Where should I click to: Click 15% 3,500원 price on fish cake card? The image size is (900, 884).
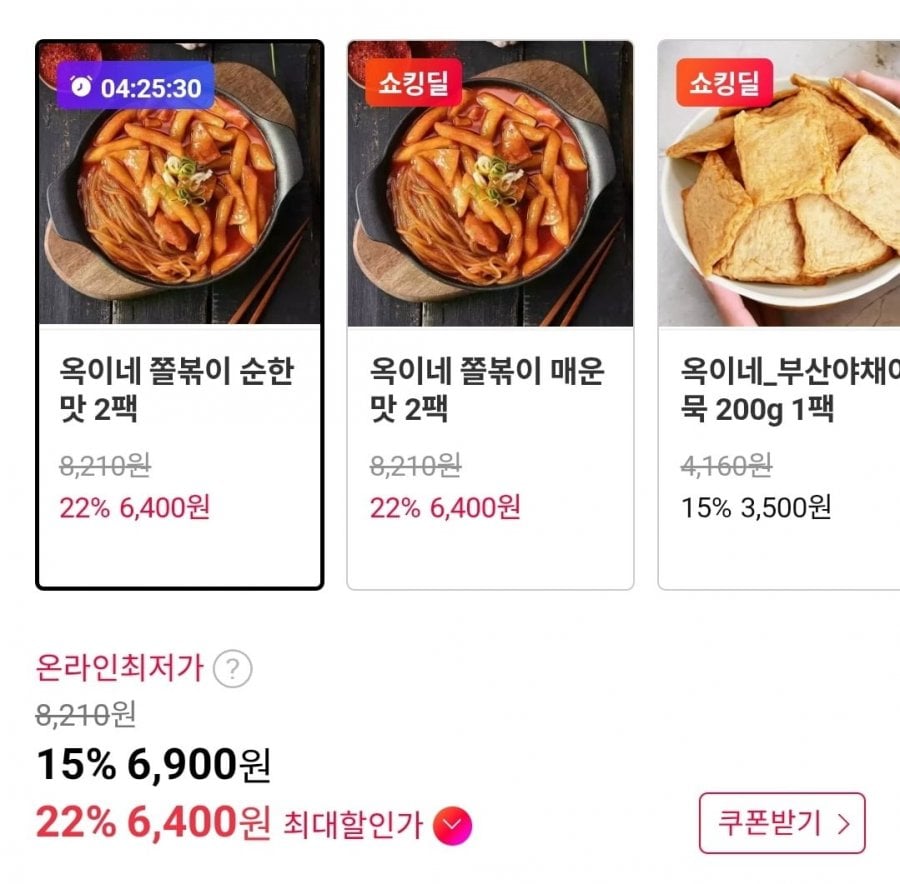click(756, 507)
